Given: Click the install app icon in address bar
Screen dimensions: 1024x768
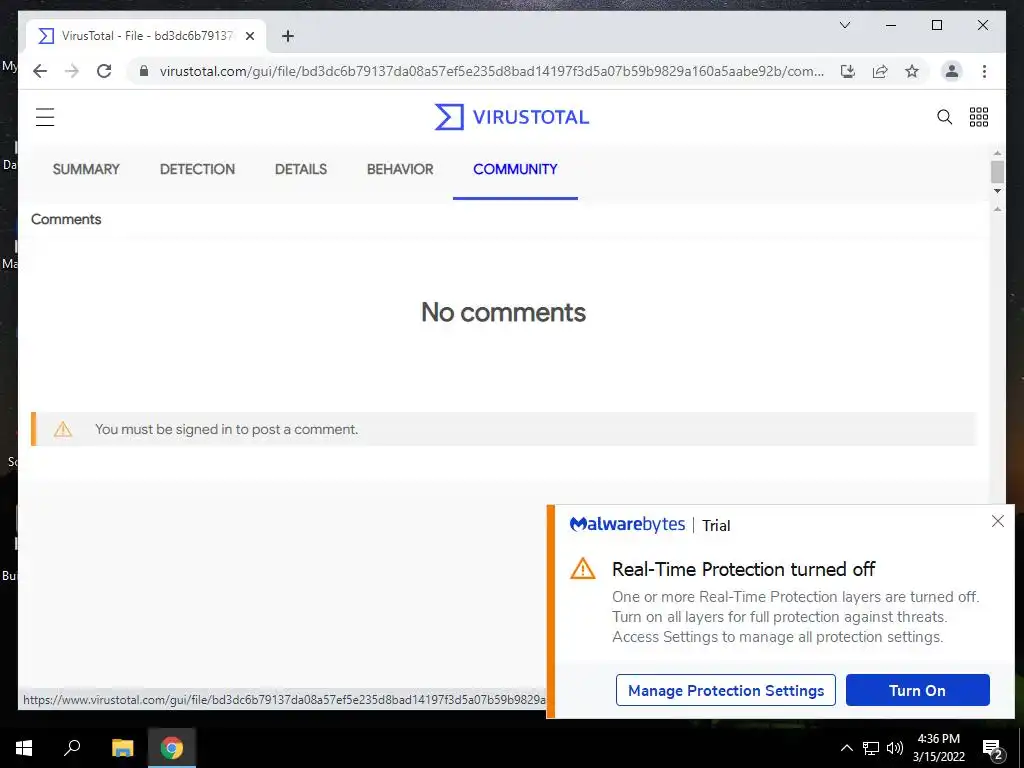Looking at the screenshot, I should tap(848, 71).
